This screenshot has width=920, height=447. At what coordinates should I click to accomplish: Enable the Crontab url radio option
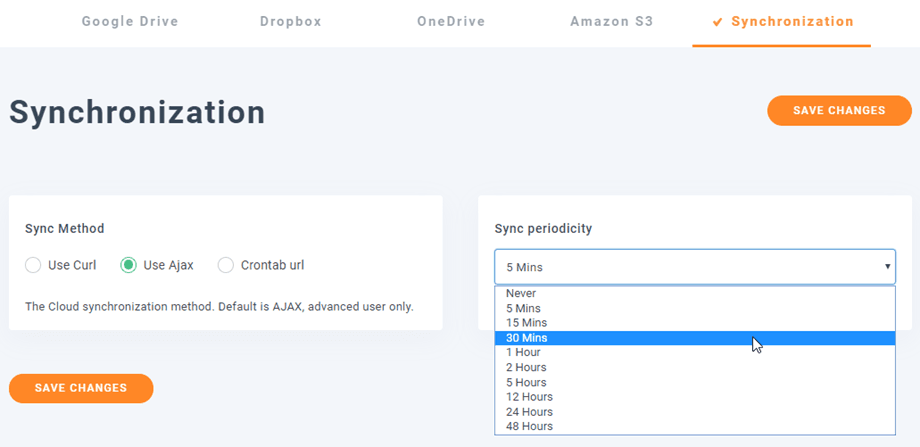[225, 265]
